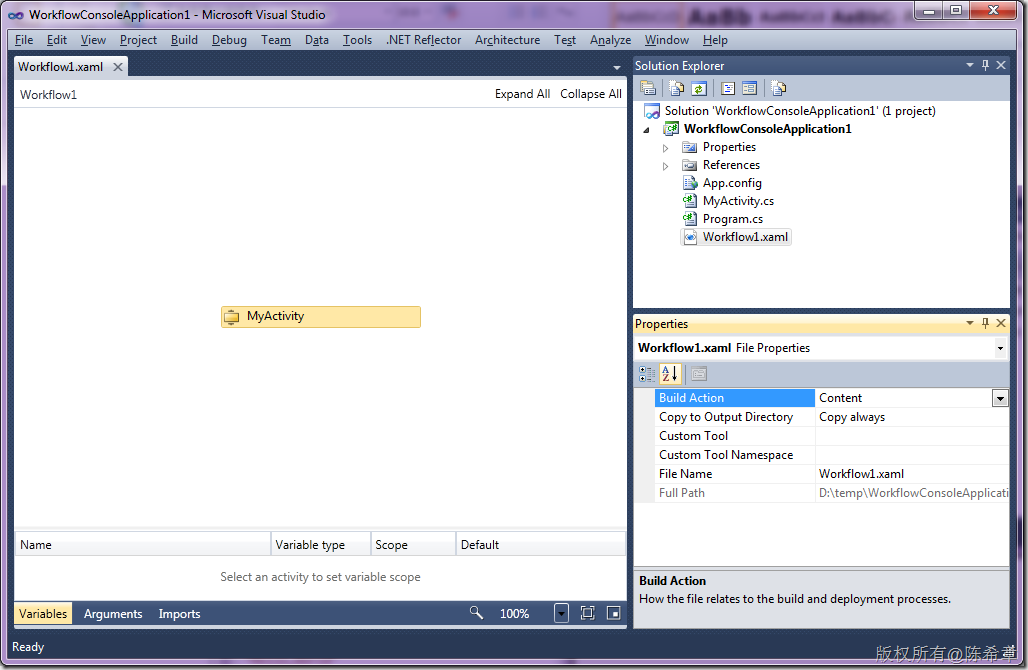1028x670 pixels.
Task: Expand the References folder node
Action: tap(665, 166)
